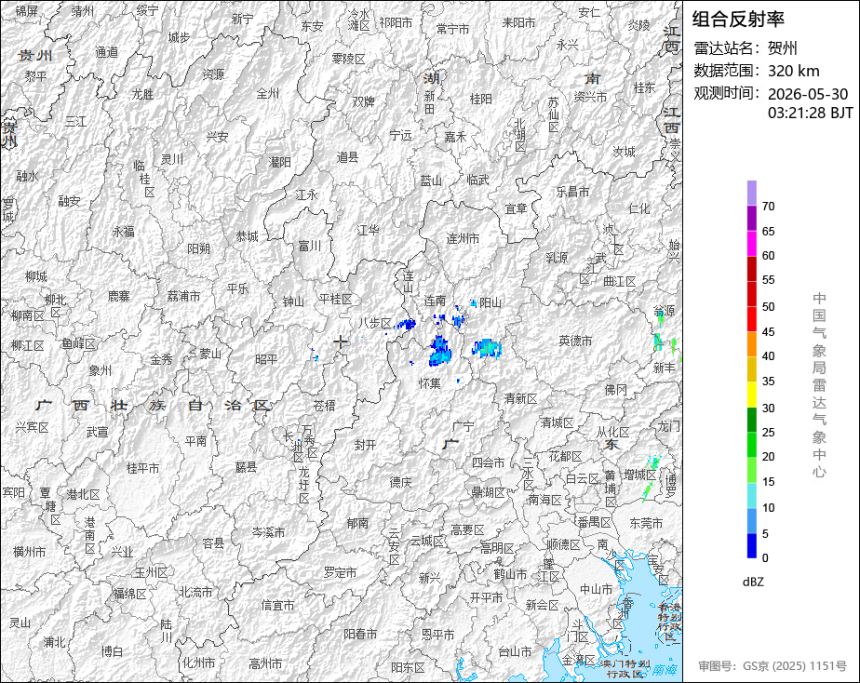
Task: Select the 北流市 label
Action: click(196, 592)
